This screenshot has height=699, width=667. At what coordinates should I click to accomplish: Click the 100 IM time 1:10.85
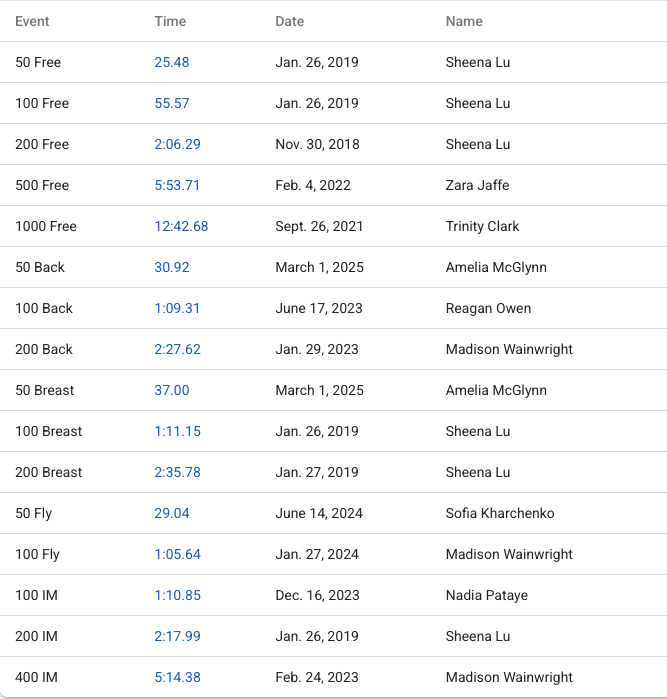(x=177, y=595)
